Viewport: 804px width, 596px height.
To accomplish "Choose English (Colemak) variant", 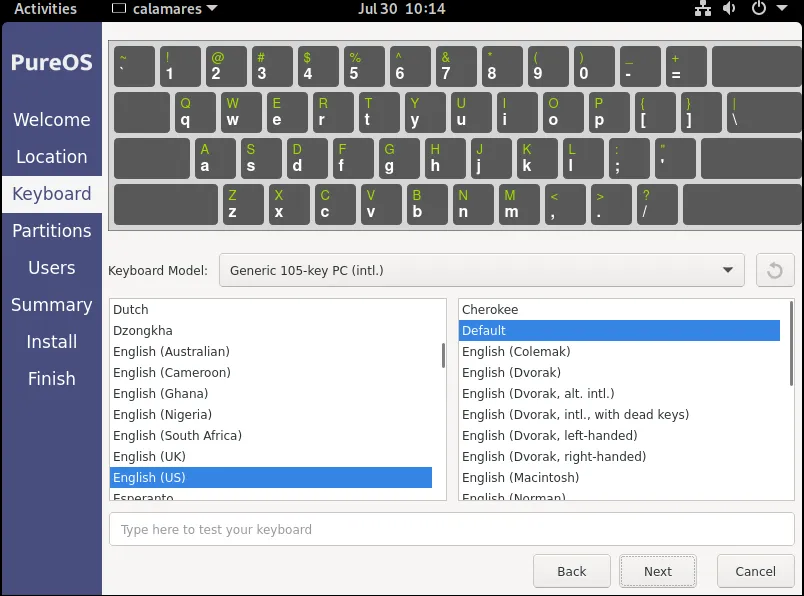I will (515, 352).
